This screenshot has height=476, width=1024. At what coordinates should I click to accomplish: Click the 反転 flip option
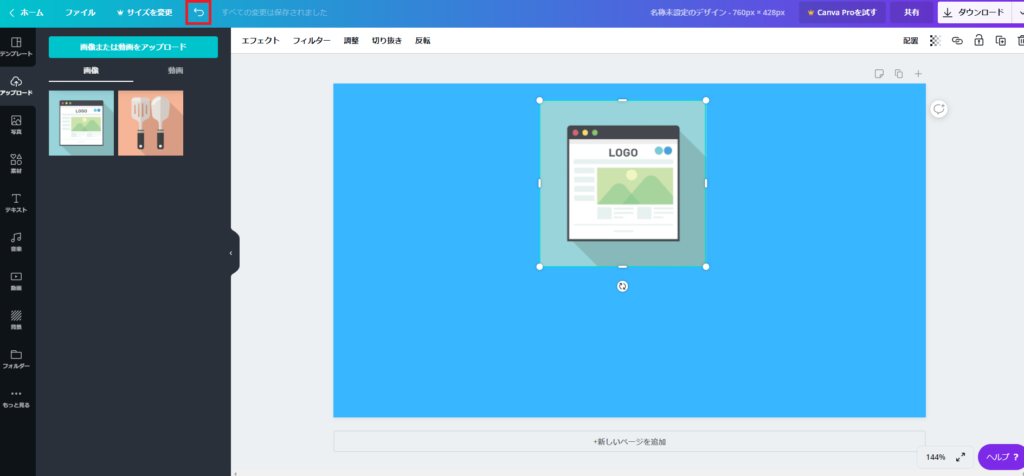[x=423, y=40]
